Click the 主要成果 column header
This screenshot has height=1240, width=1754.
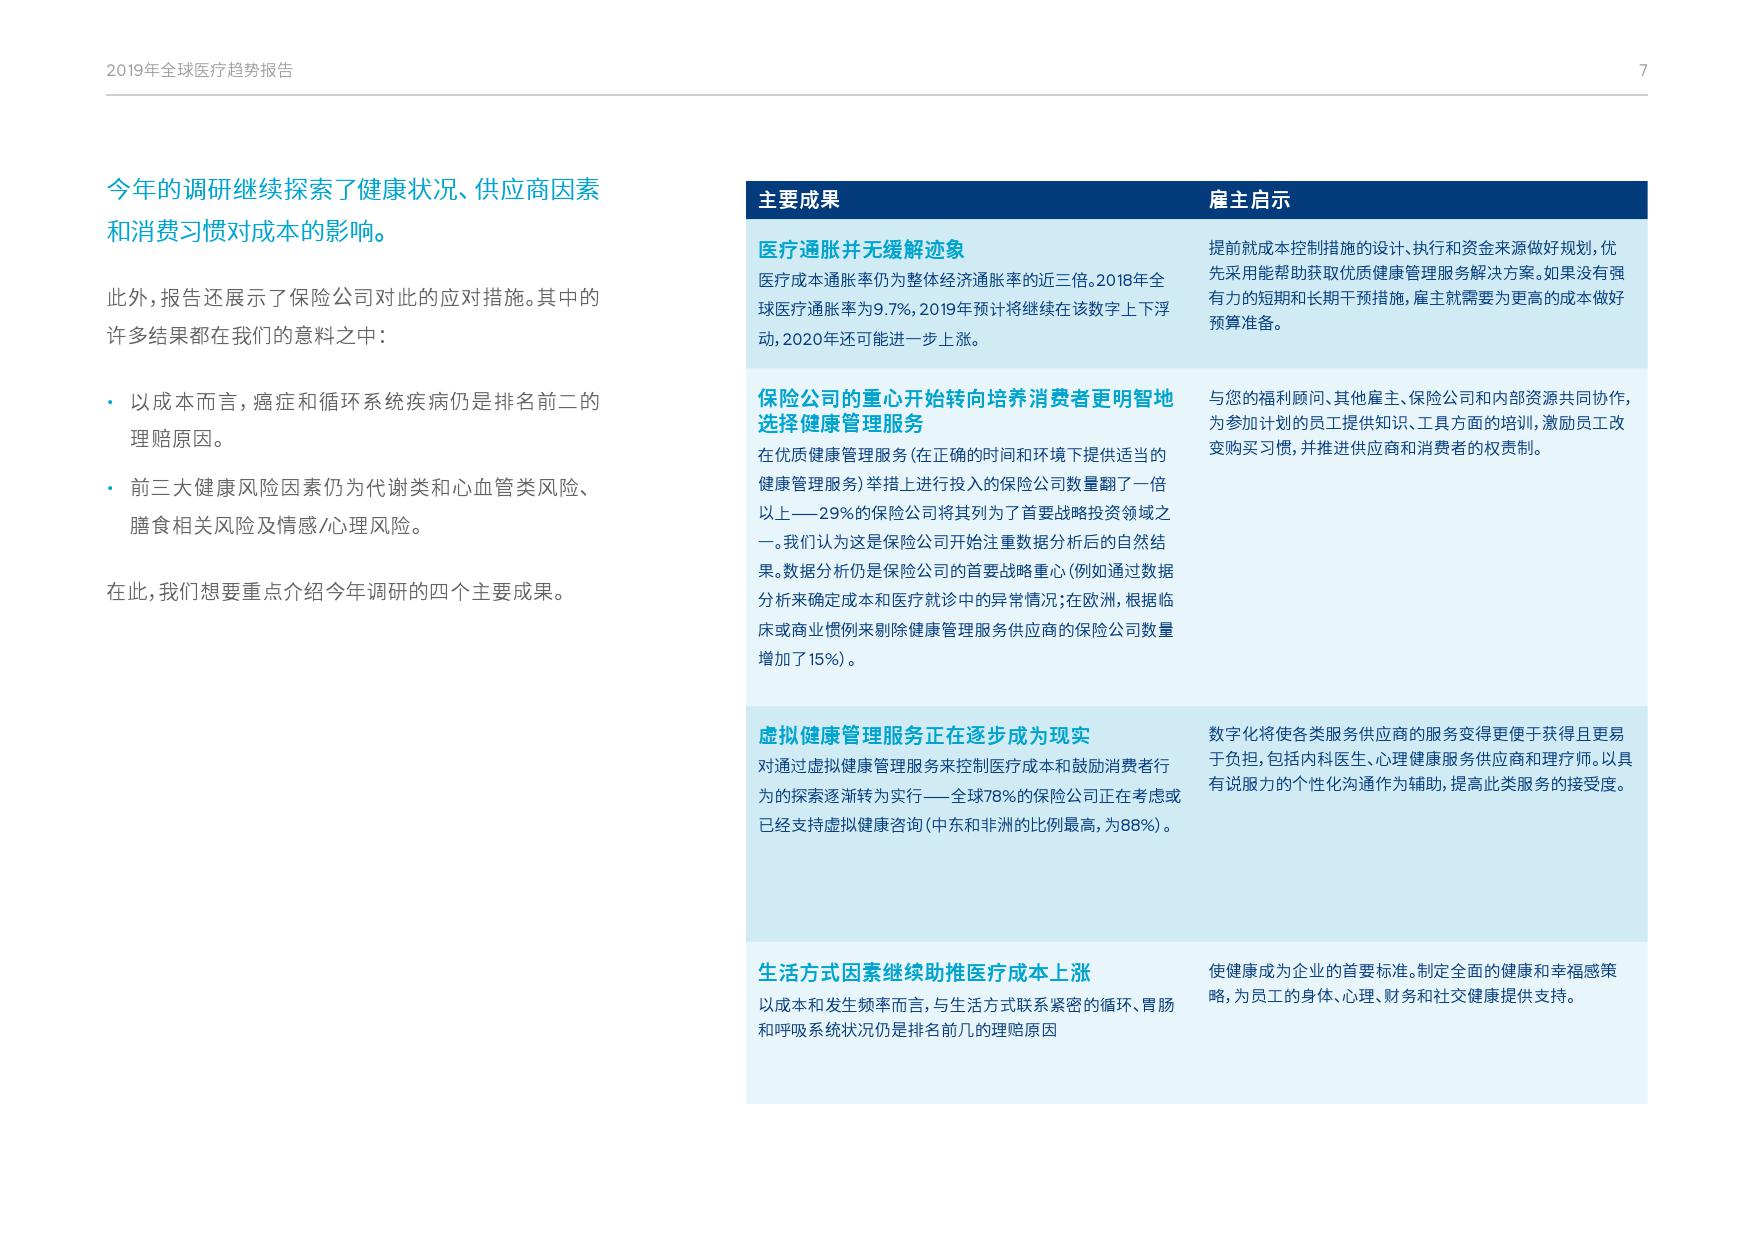[798, 200]
